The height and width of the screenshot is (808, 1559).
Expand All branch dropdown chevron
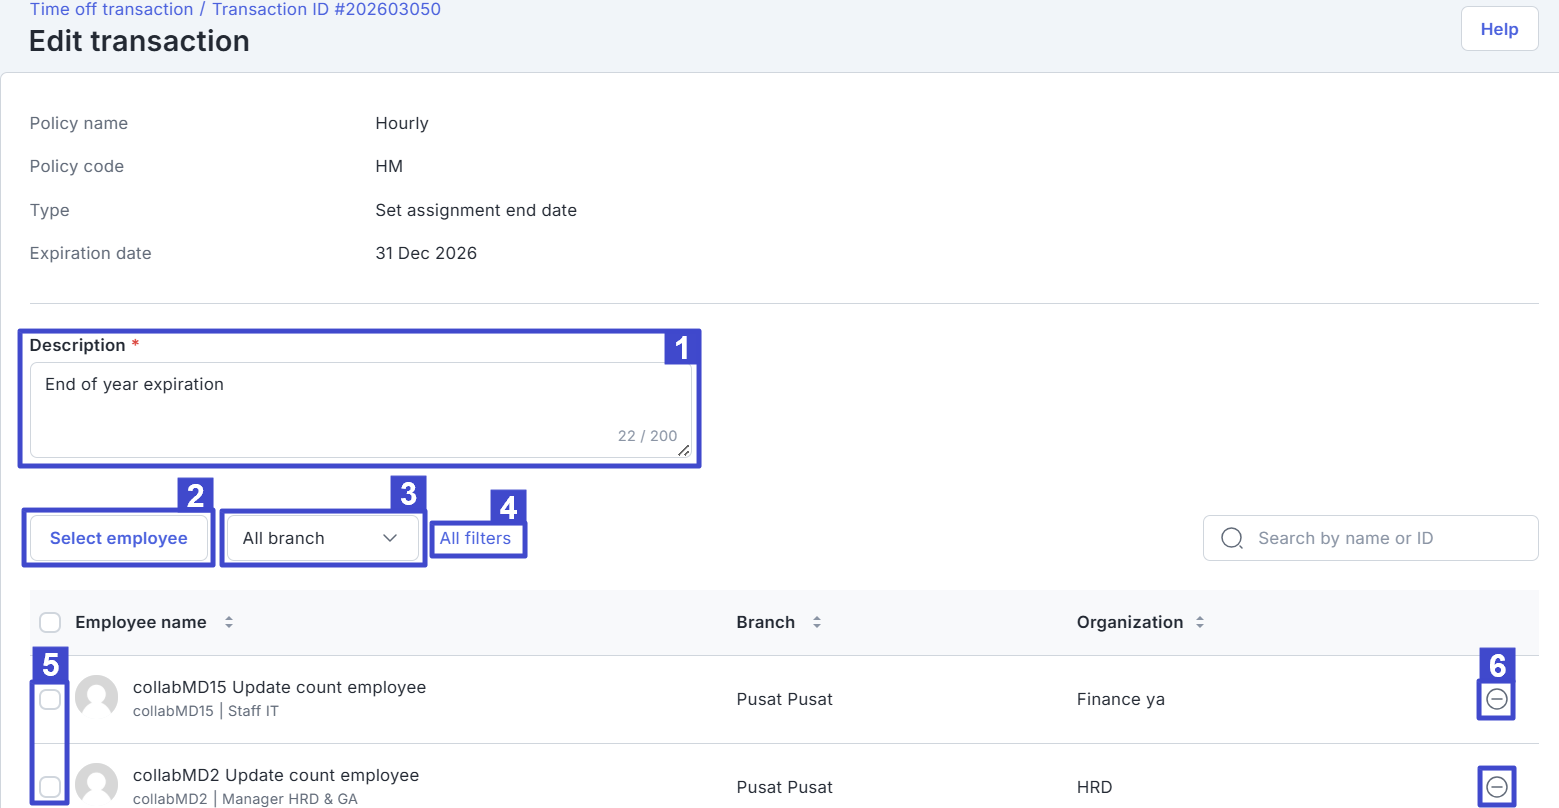click(x=390, y=538)
